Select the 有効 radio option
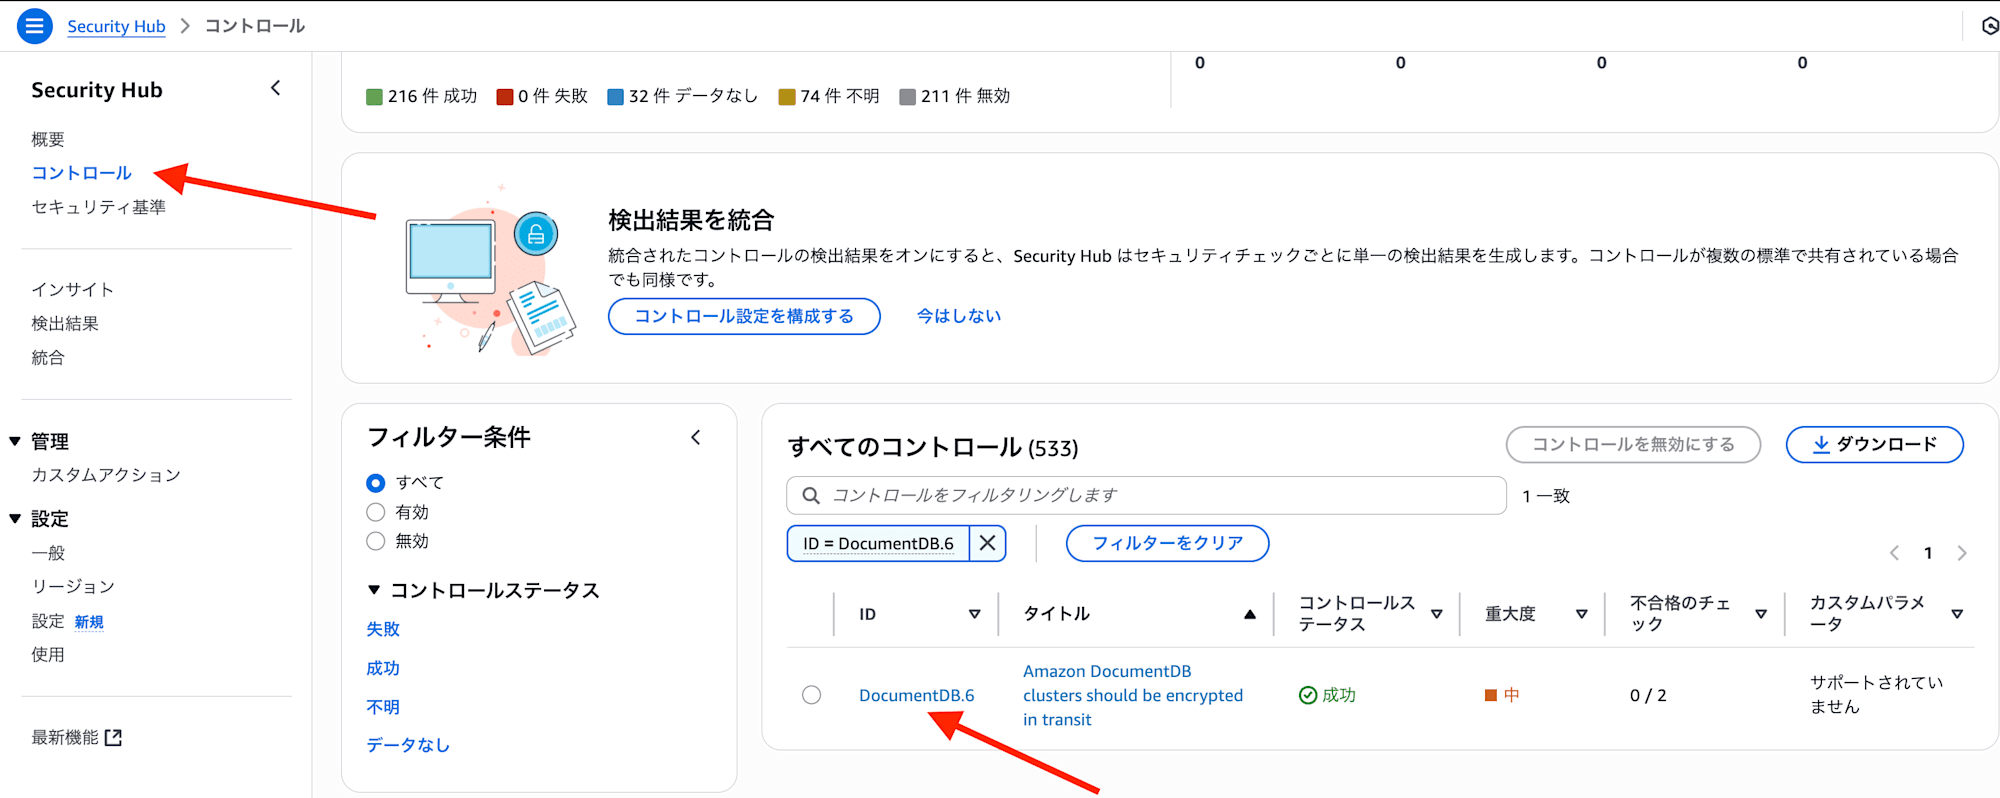This screenshot has height=798, width=2000. point(376,512)
